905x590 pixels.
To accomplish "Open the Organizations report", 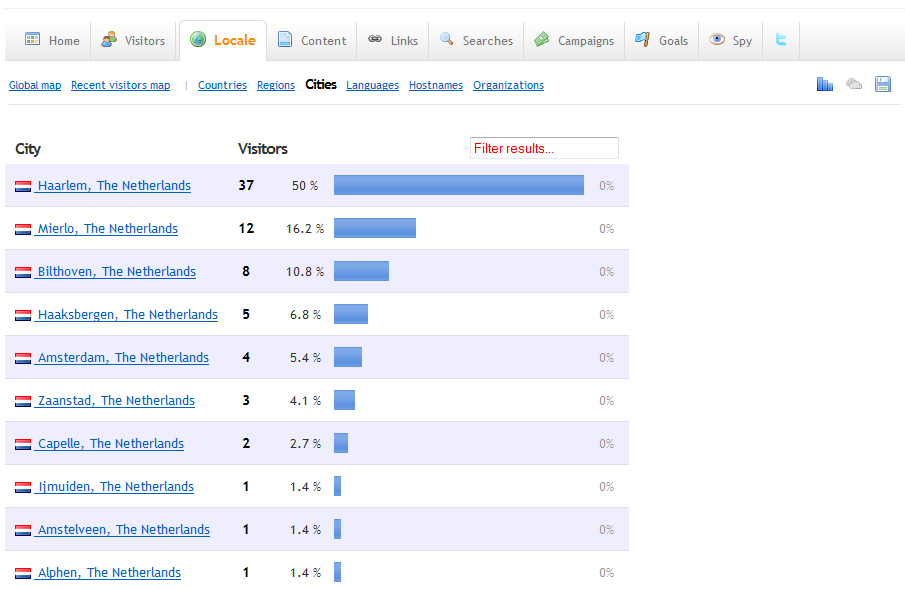I will click(x=508, y=86).
